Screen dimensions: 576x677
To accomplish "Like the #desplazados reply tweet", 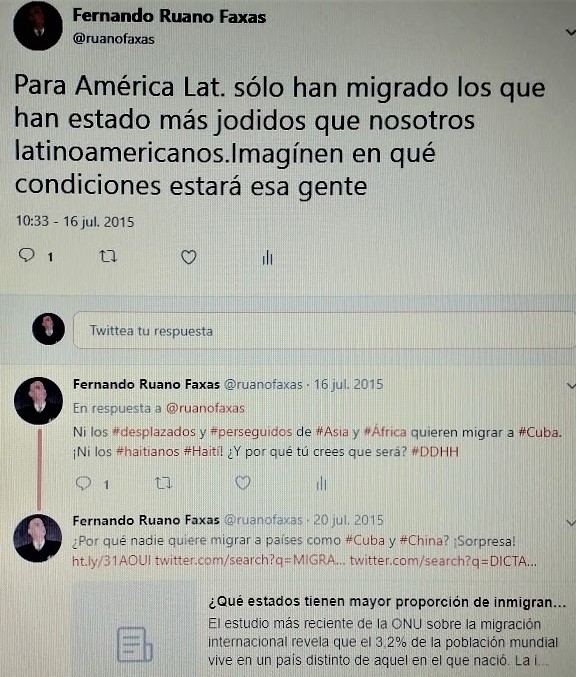I will pyautogui.click(x=243, y=483).
